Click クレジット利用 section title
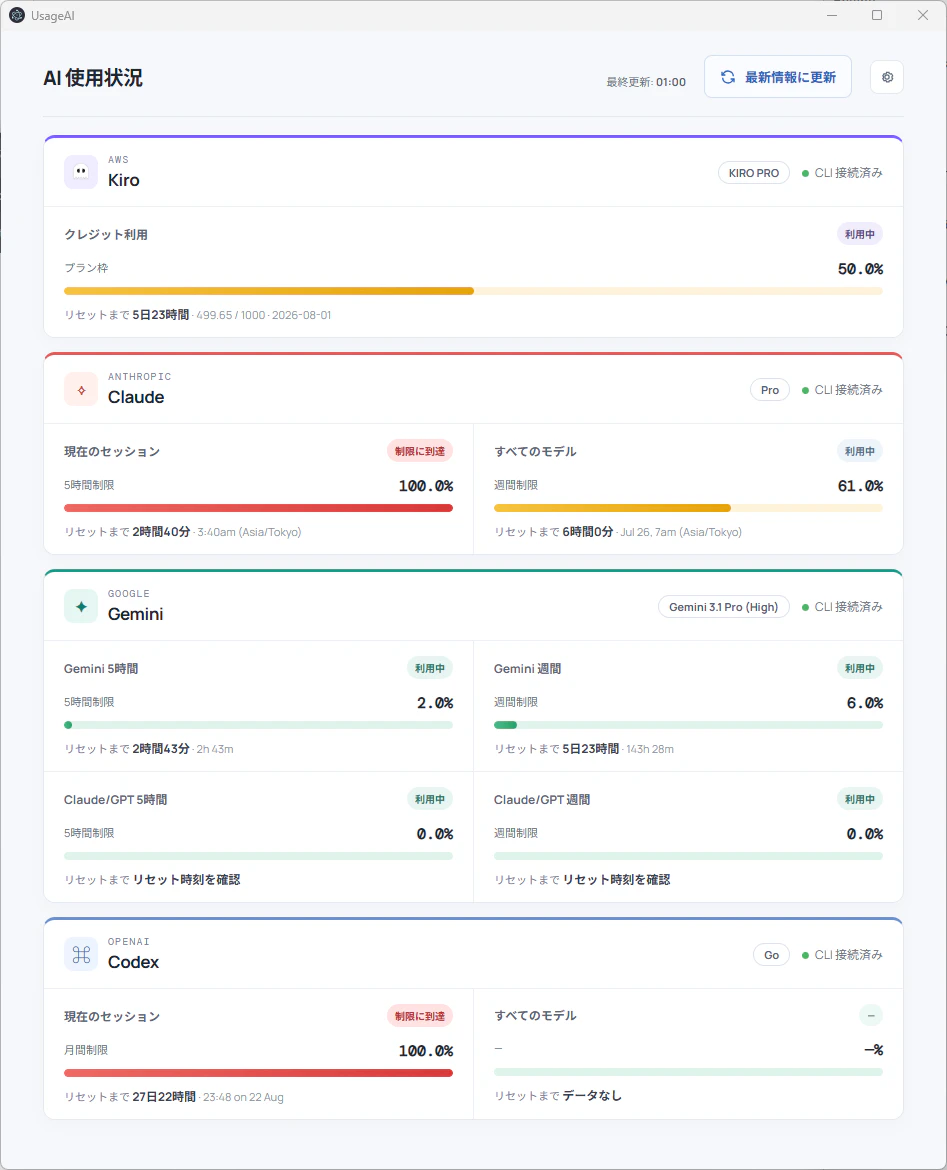This screenshot has width=947, height=1170. pyautogui.click(x=106, y=234)
